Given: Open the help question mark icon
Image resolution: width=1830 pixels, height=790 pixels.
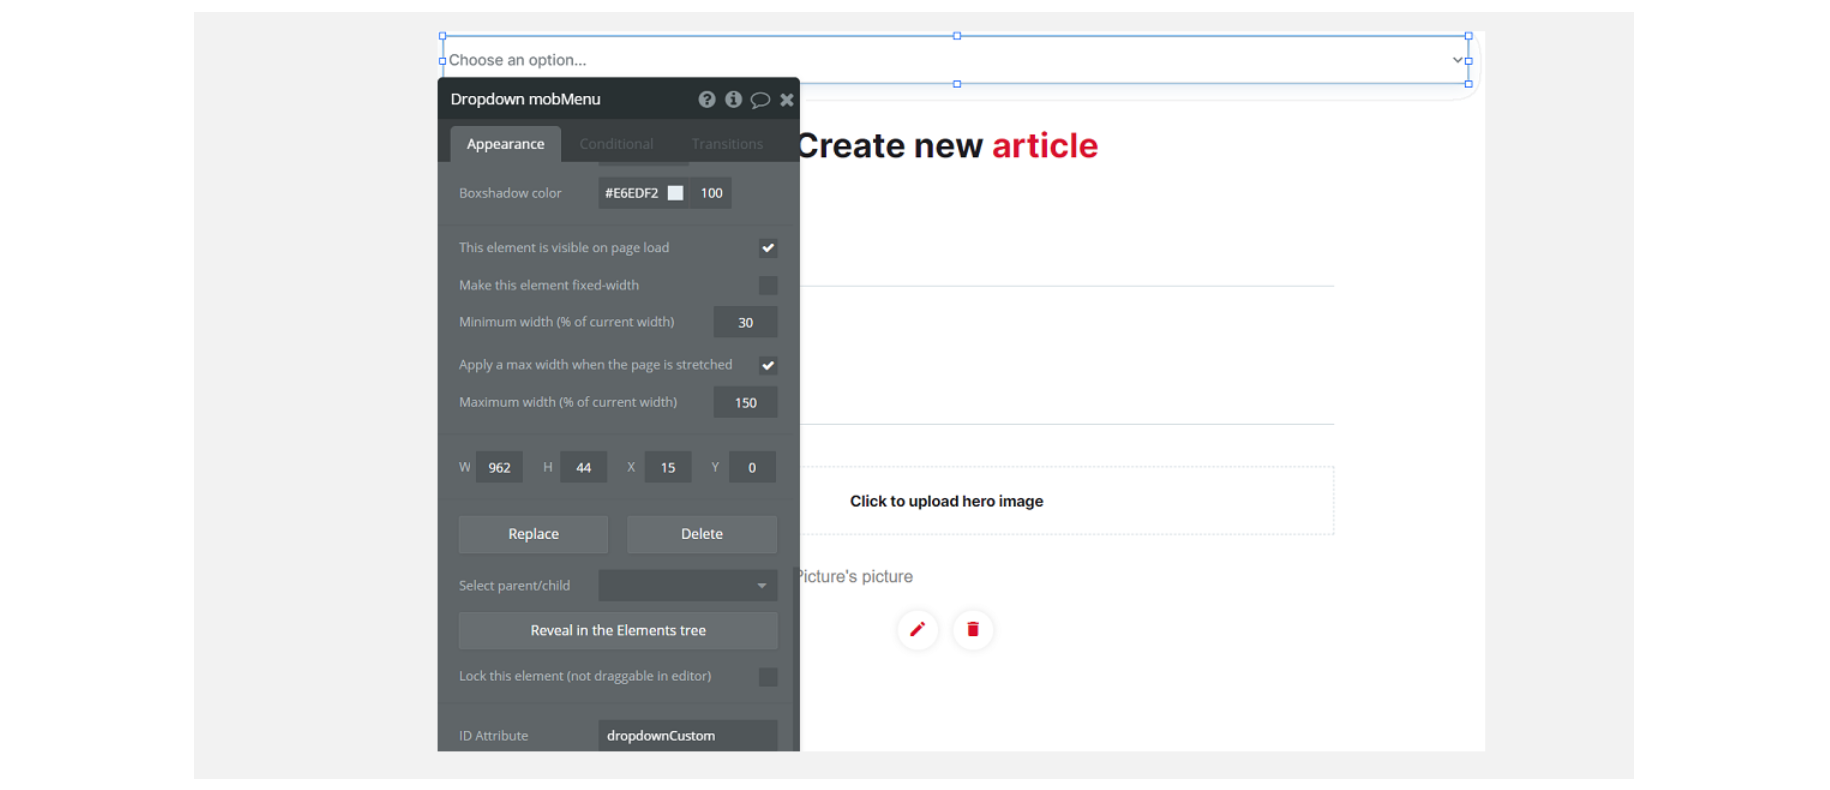Looking at the screenshot, I should 707,99.
